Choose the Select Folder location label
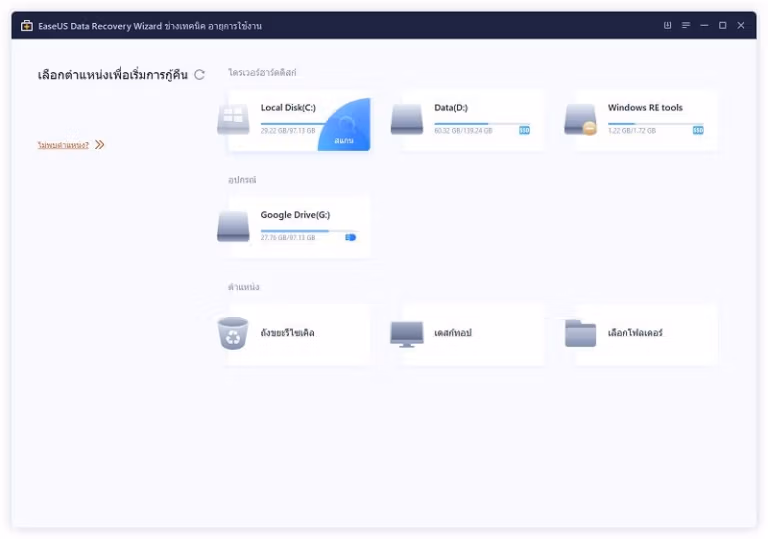 pyautogui.click(x=635, y=333)
